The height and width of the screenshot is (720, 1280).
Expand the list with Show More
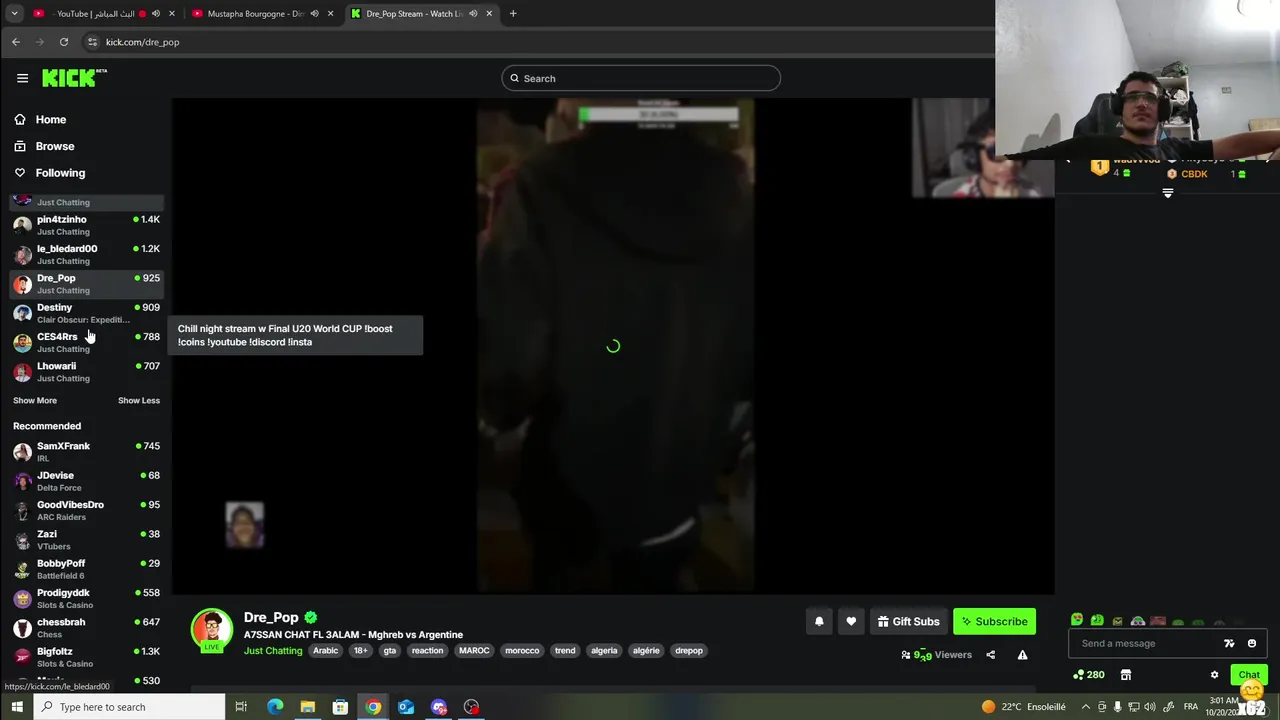pyautogui.click(x=35, y=400)
